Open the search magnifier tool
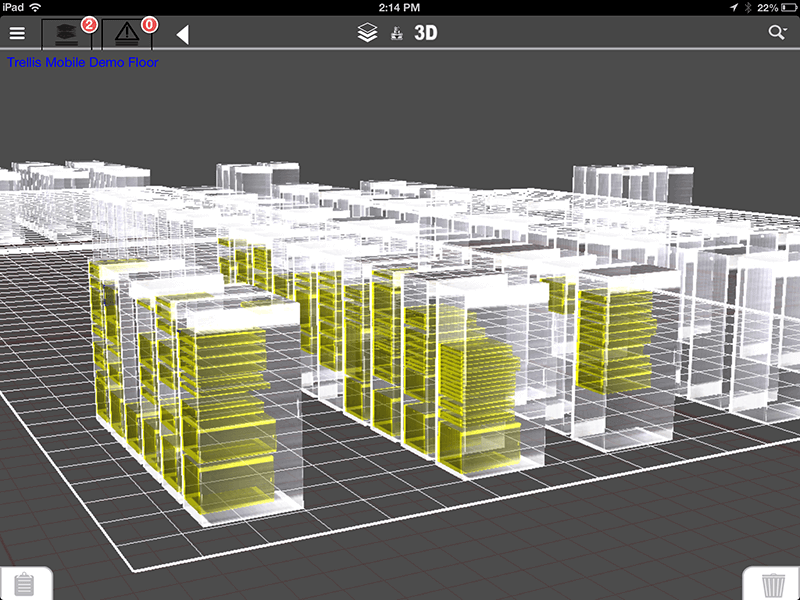The height and width of the screenshot is (600, 800). pyautogui.click(x=778, y=31)
